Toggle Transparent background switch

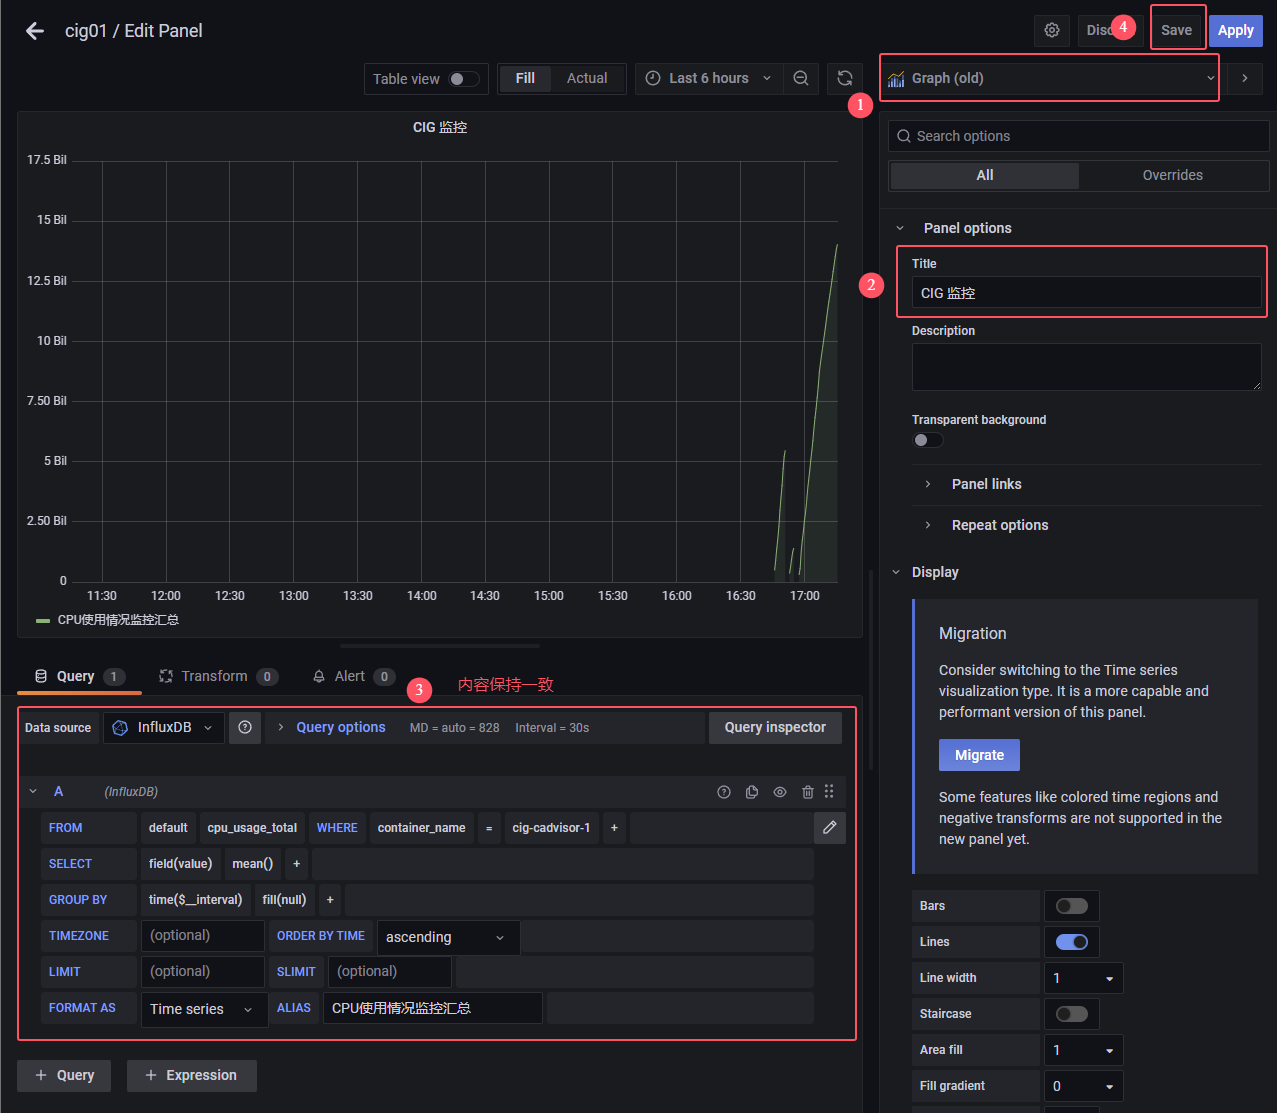pos(927,440)
